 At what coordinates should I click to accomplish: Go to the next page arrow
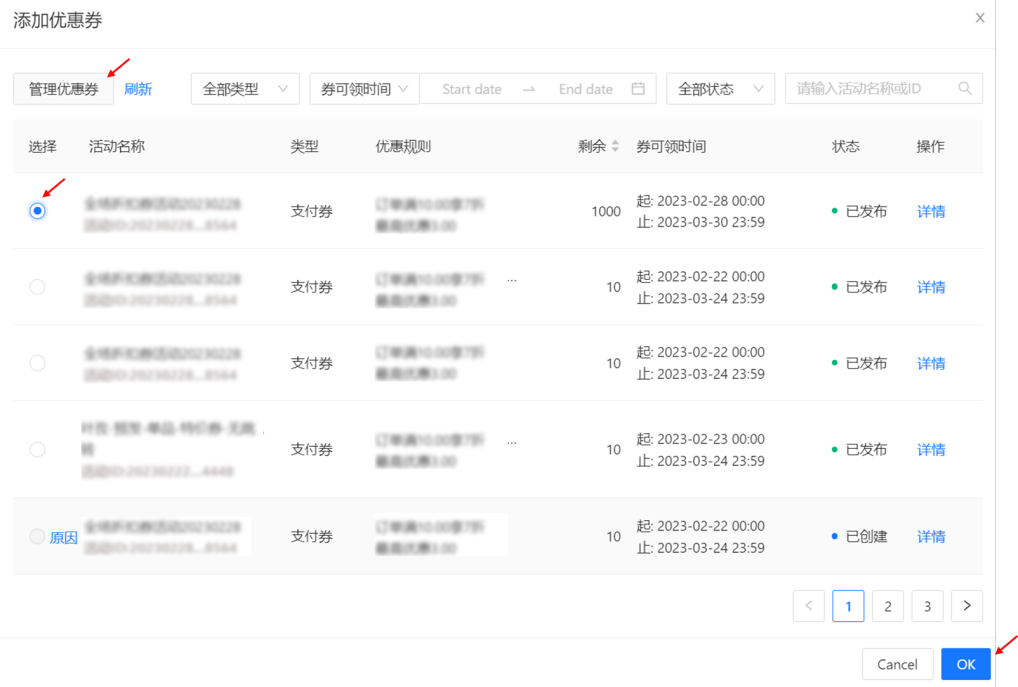point(967,606)
